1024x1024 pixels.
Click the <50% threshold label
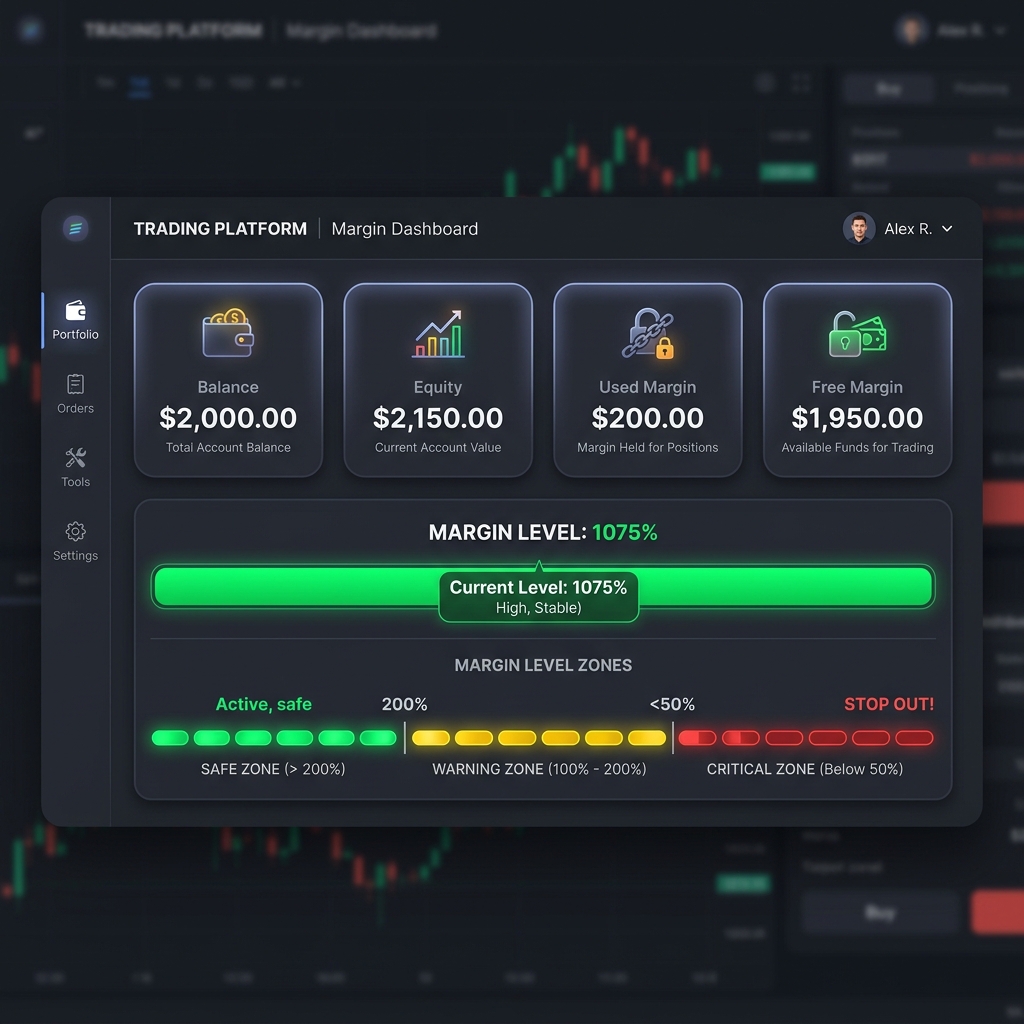672,704
